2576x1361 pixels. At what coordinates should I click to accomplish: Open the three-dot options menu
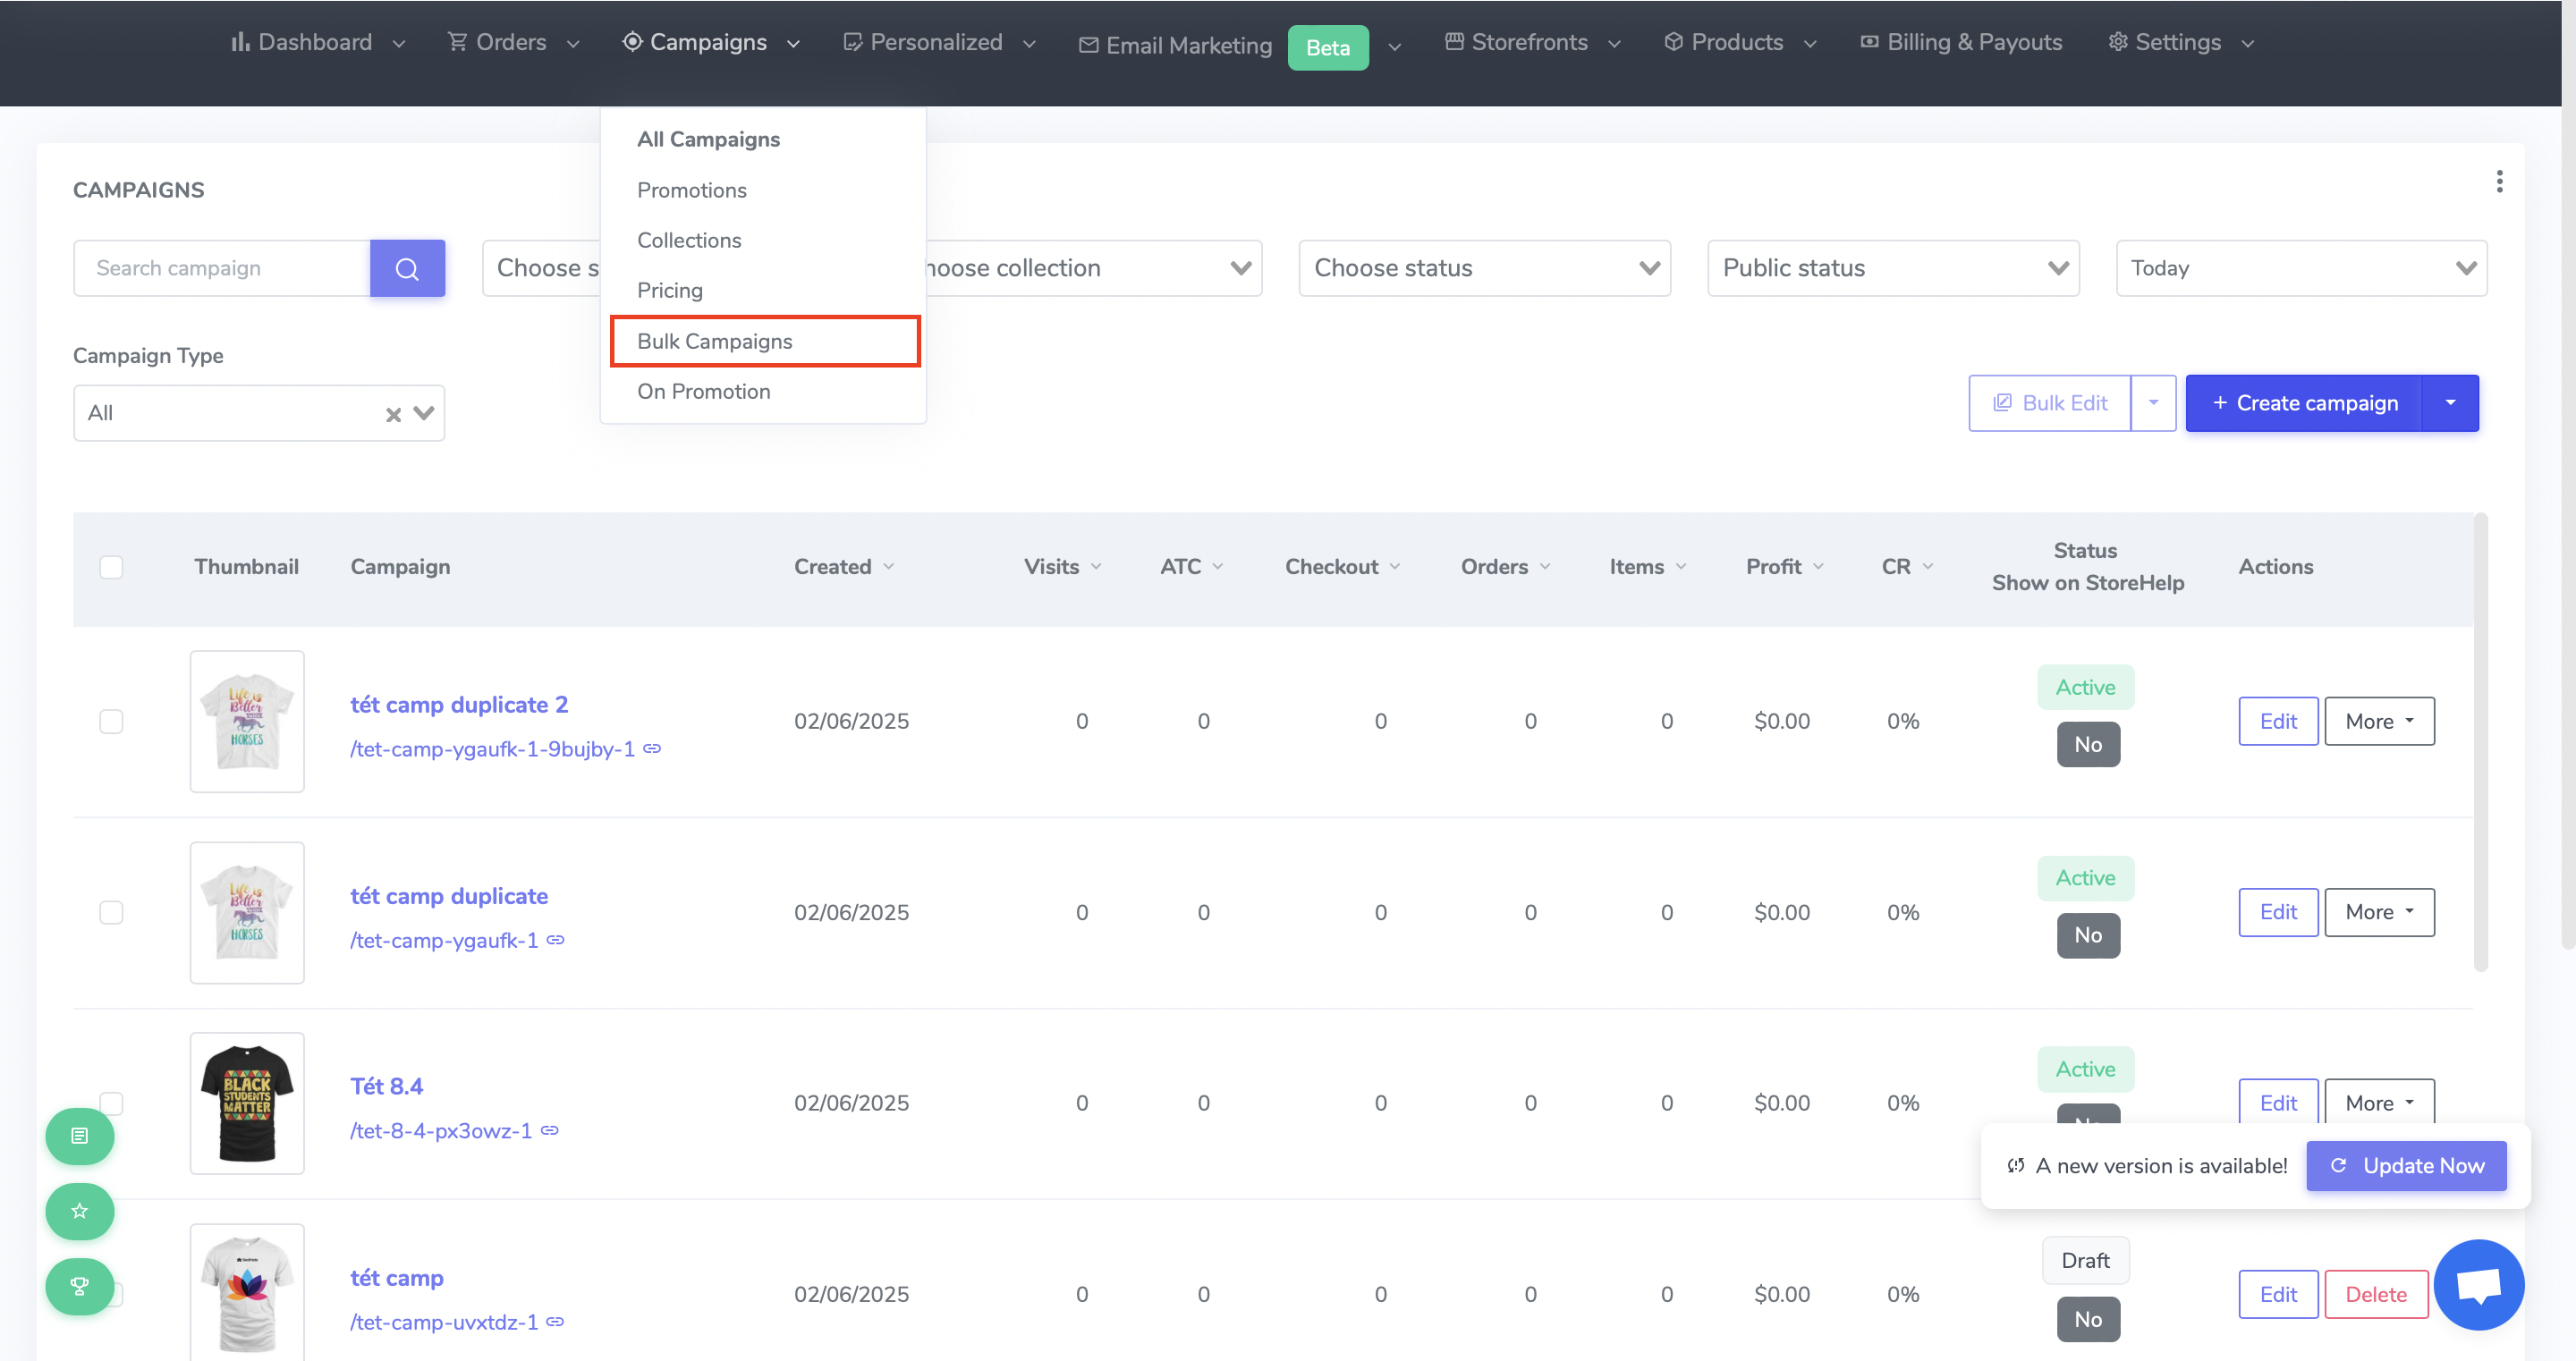click(2499, 182)
